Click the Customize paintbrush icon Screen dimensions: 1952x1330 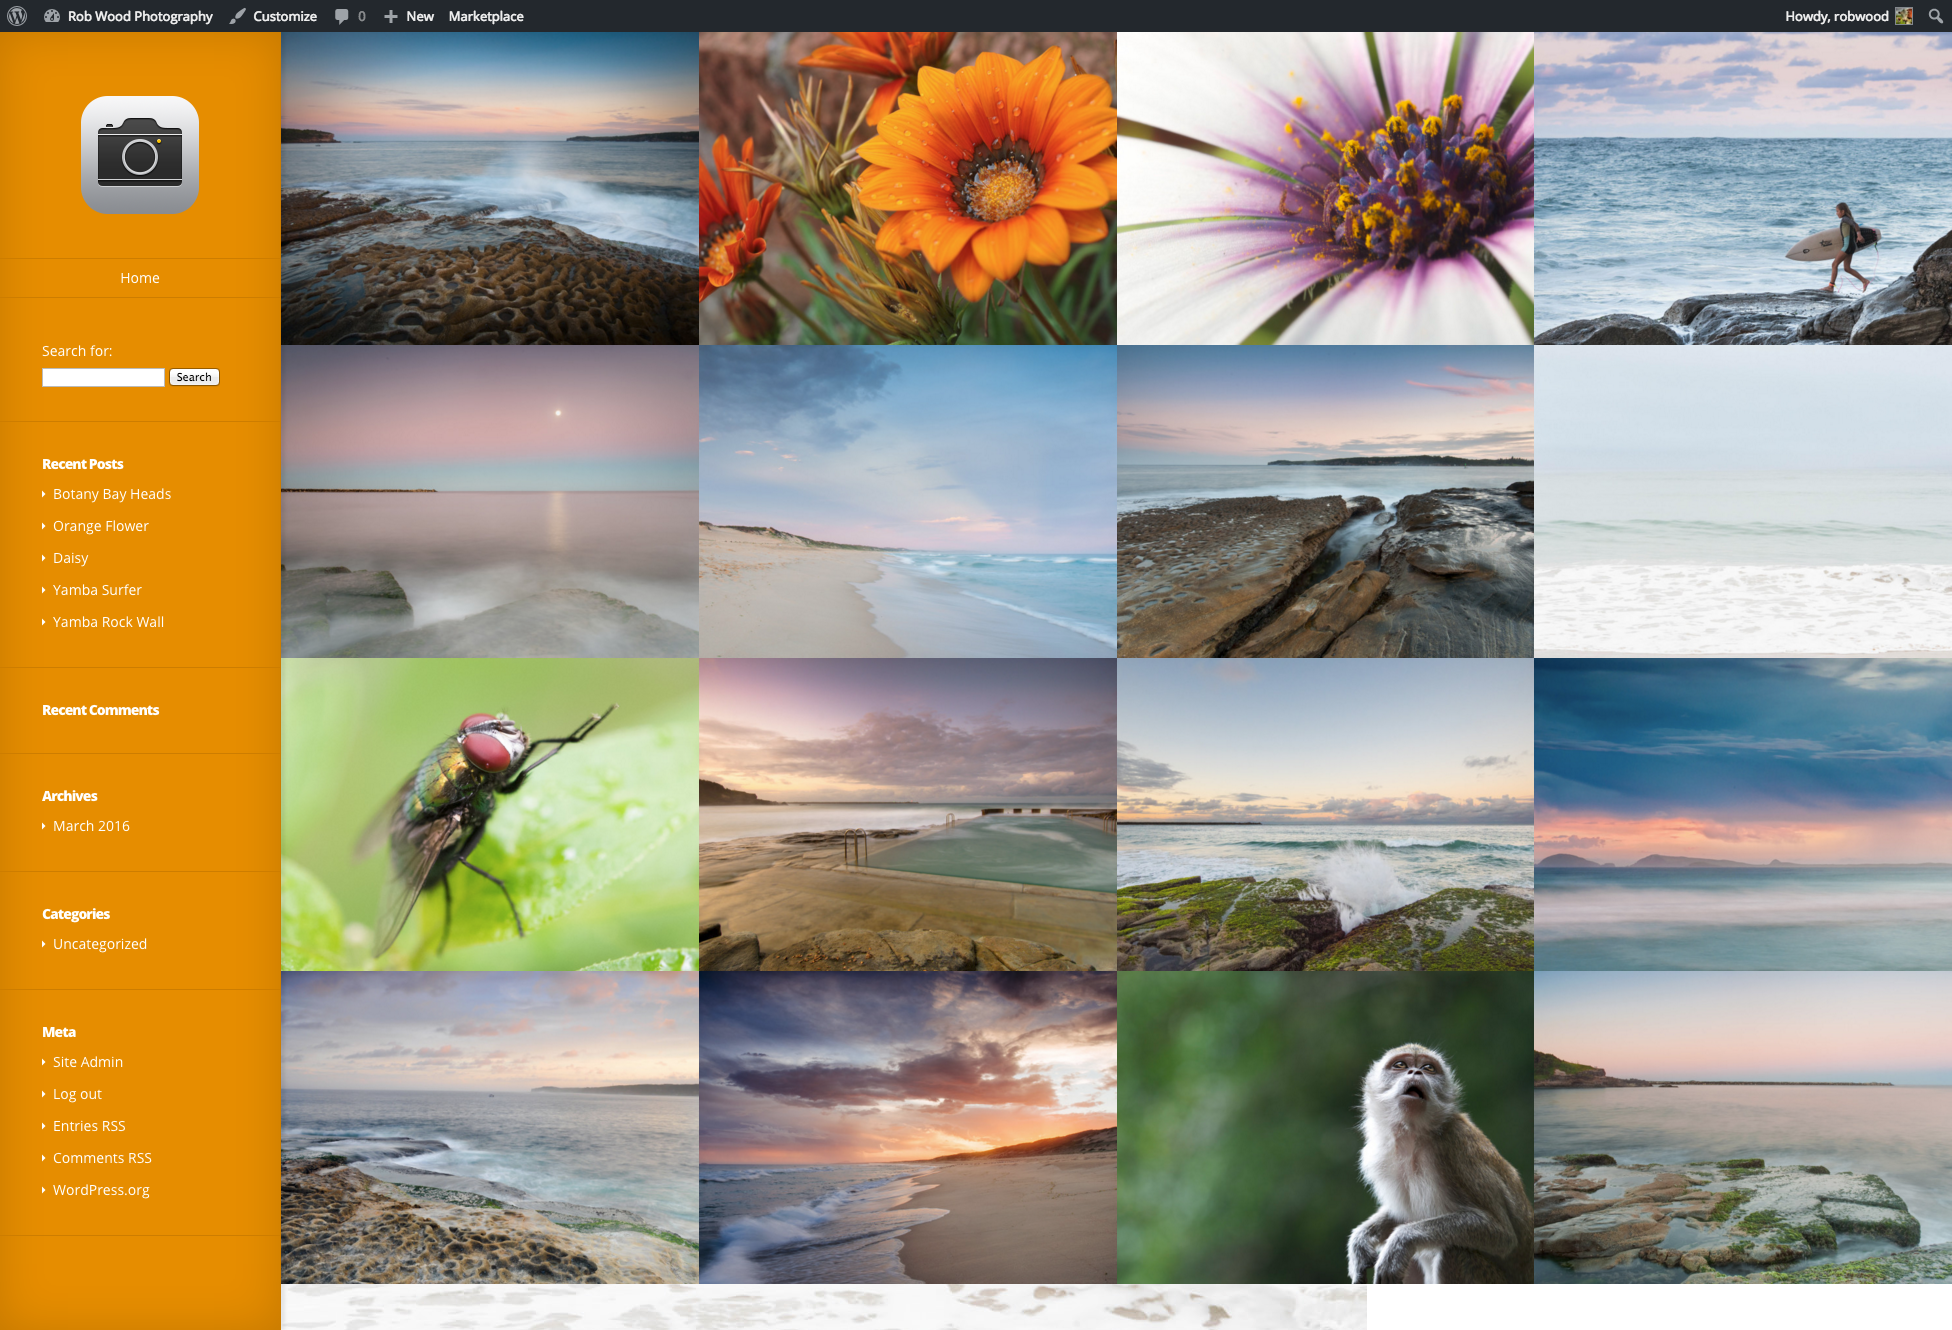click(238, 16)
